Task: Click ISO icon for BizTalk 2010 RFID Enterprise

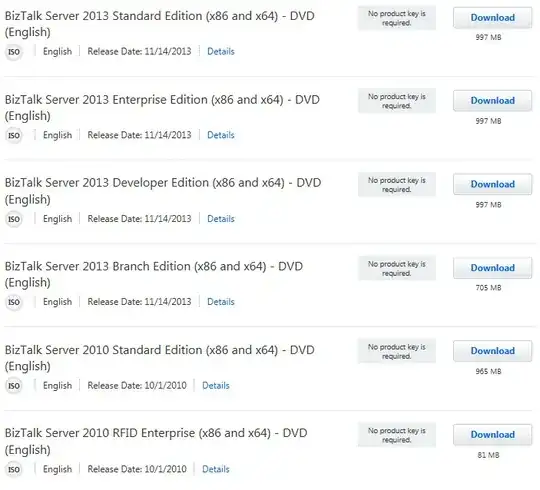Action: (x=14, y=470)
